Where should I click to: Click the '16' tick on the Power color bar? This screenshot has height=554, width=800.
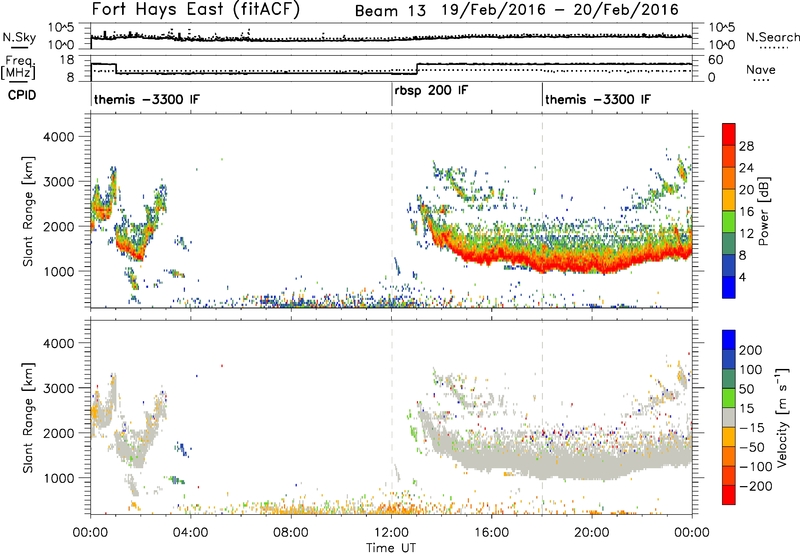746,212
